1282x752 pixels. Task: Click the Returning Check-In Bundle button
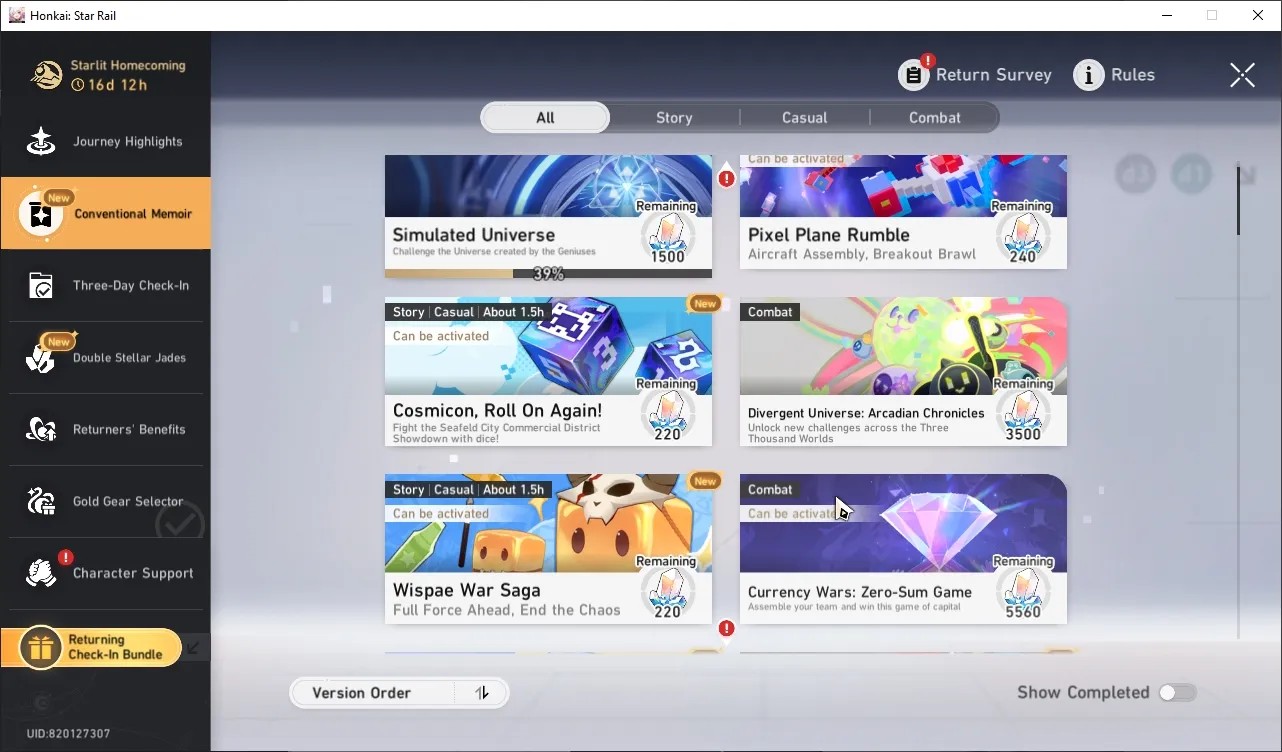(91, 648)
